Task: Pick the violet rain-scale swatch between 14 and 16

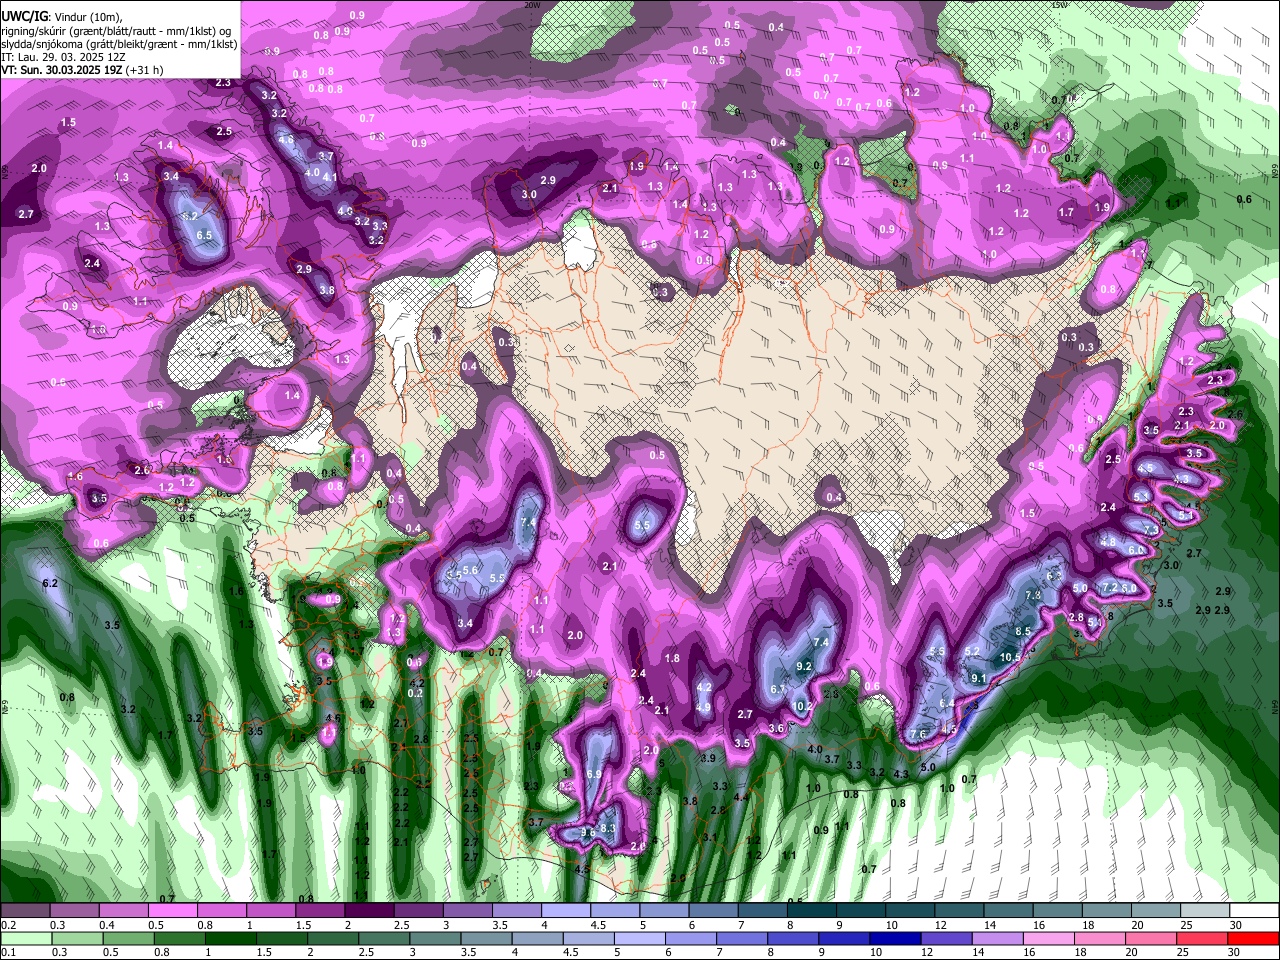Action: point(997,938)
